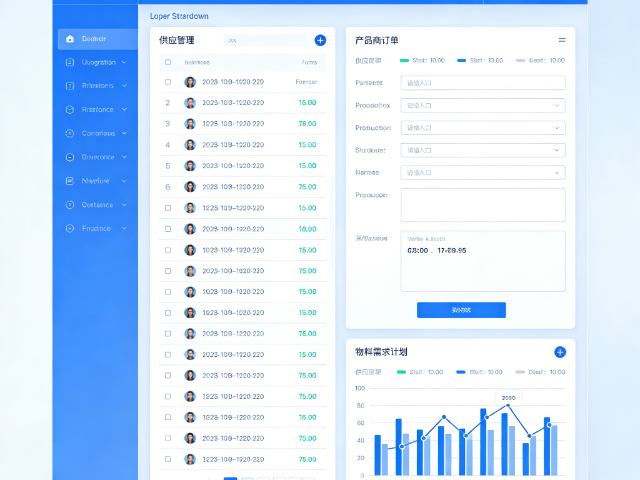640x480 pixels.
Task: Check the 1223-109-1220-220 row checkbox
Action: (168, 208)
